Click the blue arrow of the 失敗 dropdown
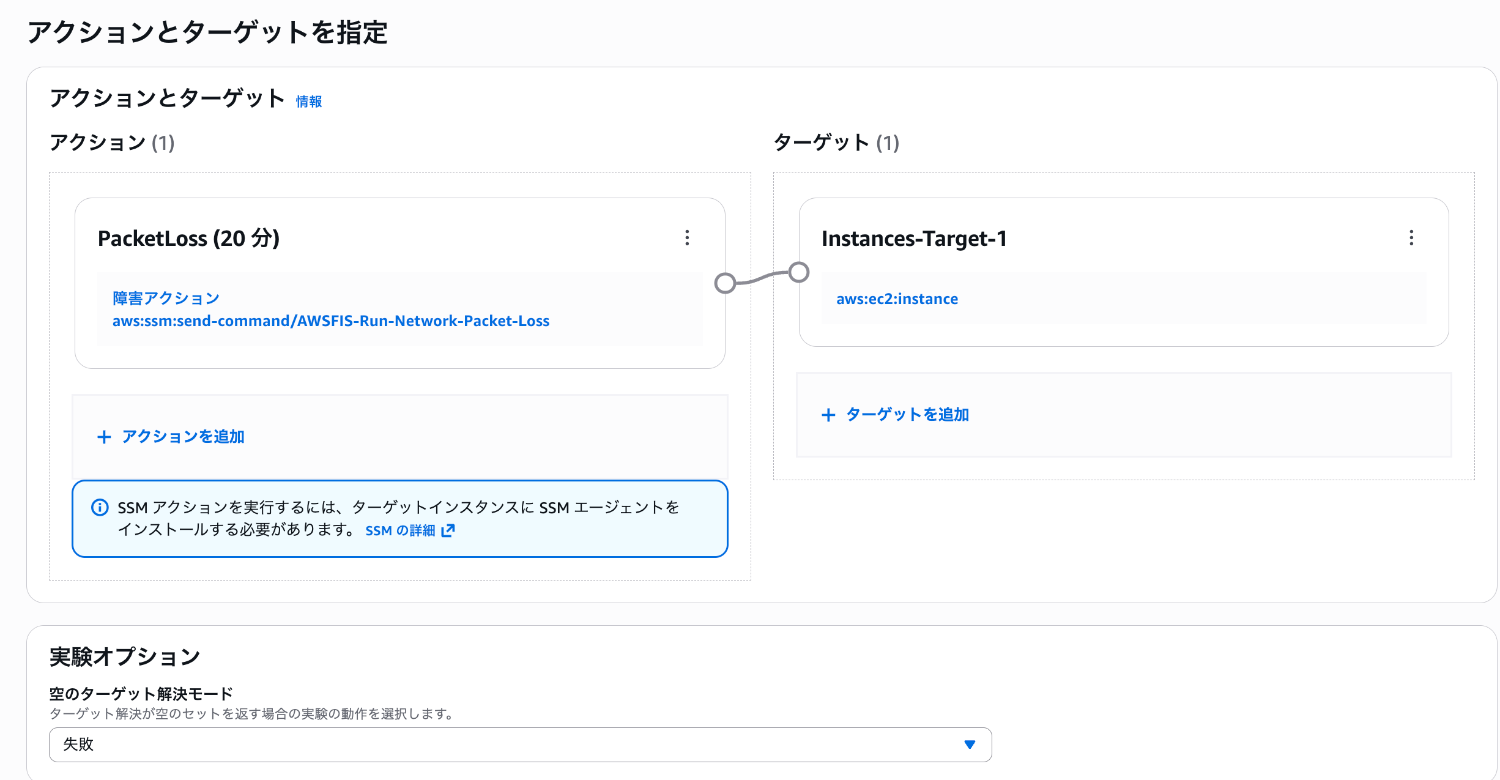This screenshot has height=780, width=1500. point(968,745)
